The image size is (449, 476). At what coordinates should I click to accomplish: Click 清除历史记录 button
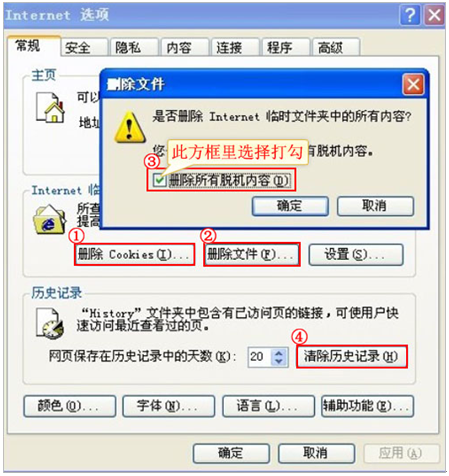click(x=351, y=357)
